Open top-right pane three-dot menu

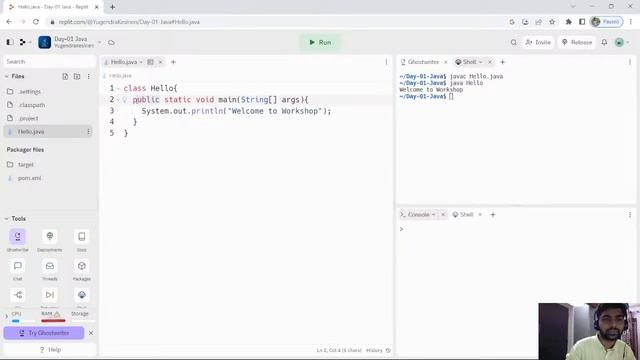(630, 62)
